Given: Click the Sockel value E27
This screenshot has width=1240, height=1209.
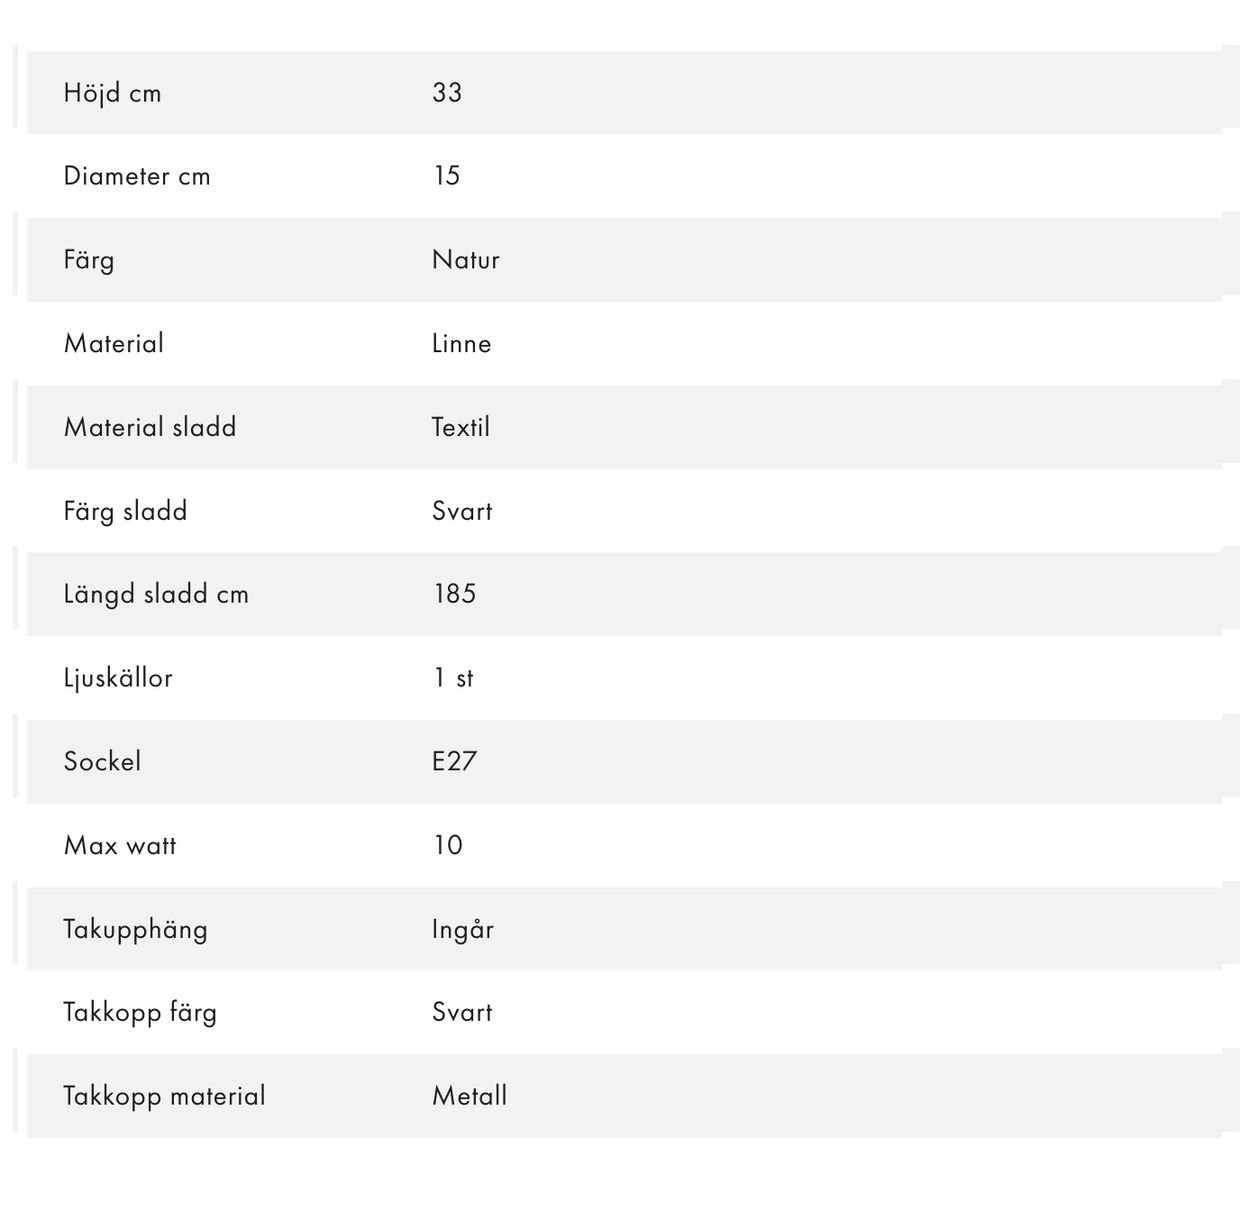Looking at the screenshot, I should pyautogui.click(x=455, y=761).
